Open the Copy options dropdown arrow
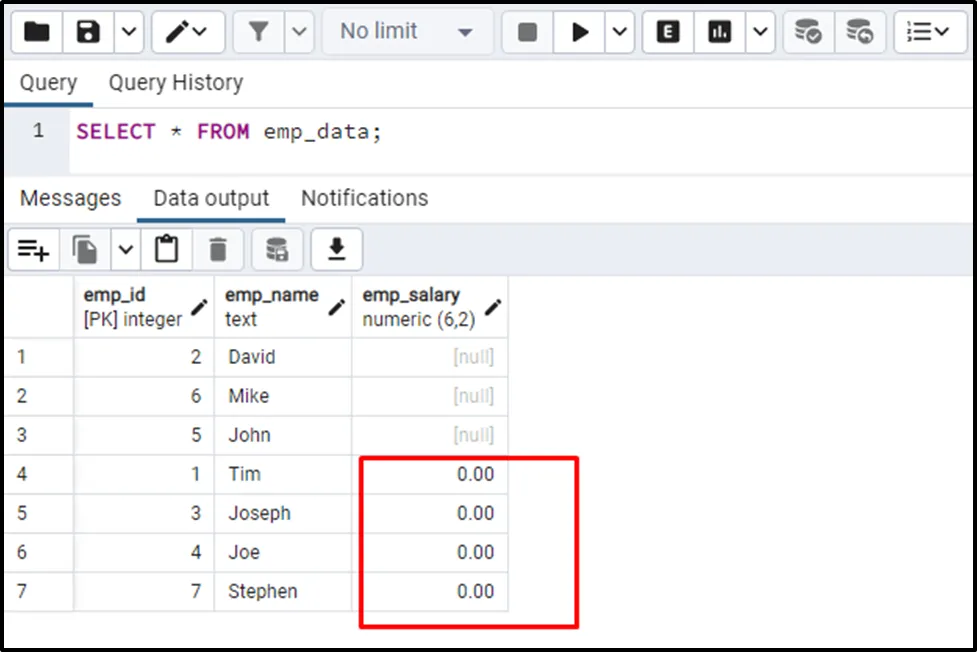The height and width of the screenshot is (652, 977). point(125,249)
